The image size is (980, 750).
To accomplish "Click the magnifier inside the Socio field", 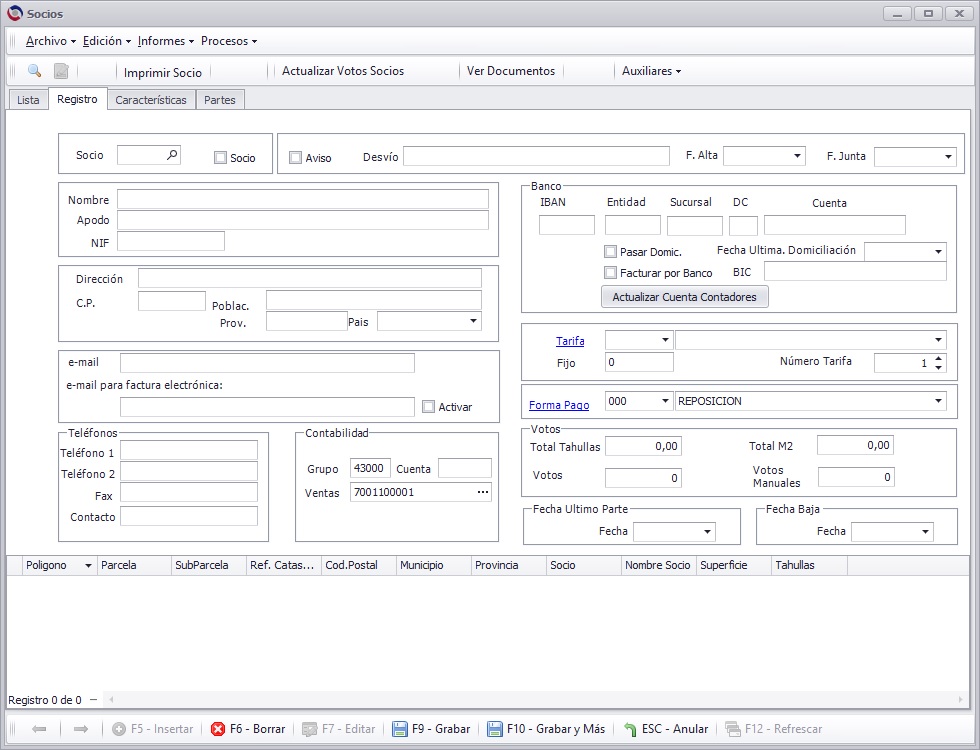I will point(172,154).
